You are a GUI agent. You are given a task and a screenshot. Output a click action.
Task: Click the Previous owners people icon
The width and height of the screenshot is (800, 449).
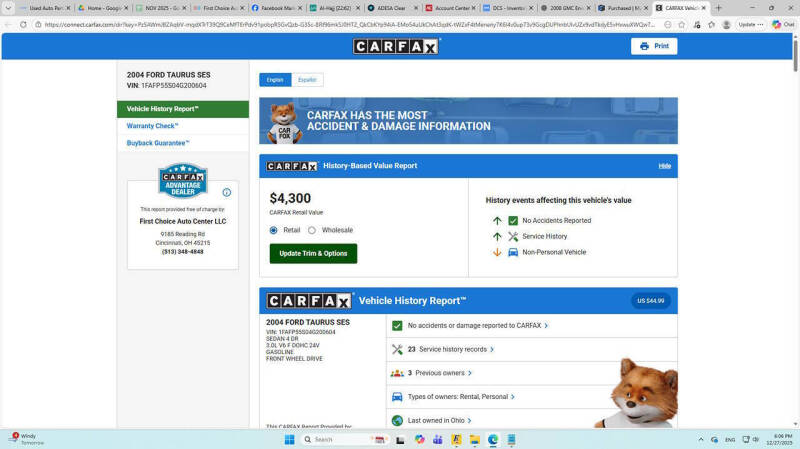tap(397, 373)
